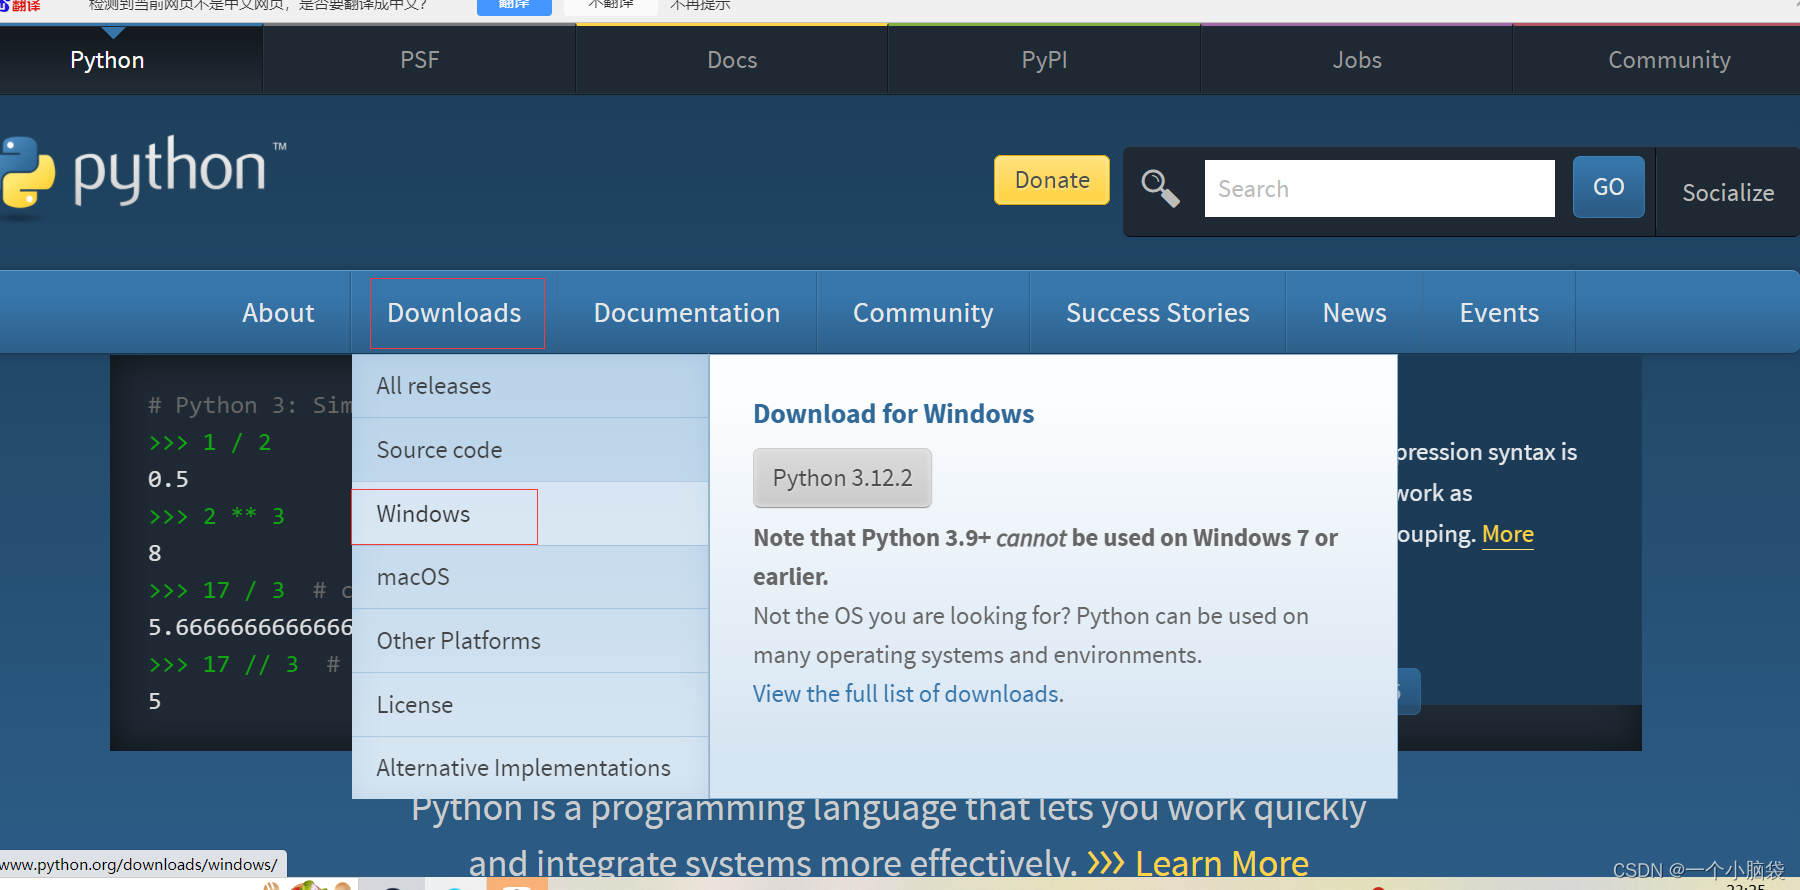Select All releases in Downloads submenu
Screen dimensions: 1800x890
click(x=530, y=386)
